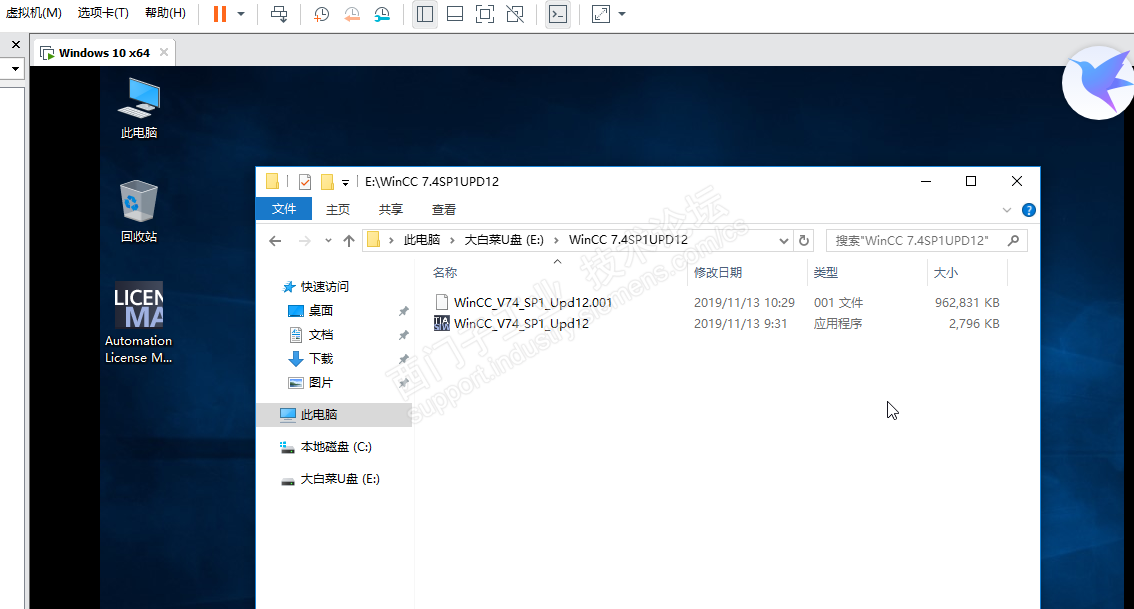The image size is (1134, 609).
Task: Click the revert to snapshot icon
Action: click(352, 14)
